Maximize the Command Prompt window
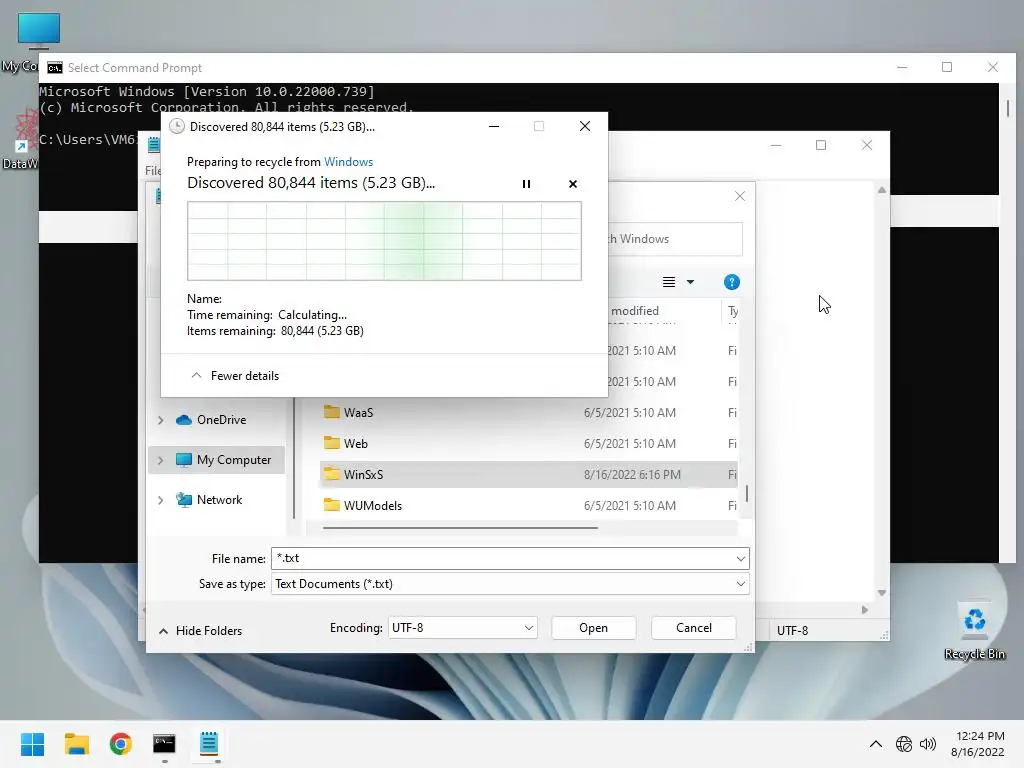The image size is (1024, 768). 947,67
